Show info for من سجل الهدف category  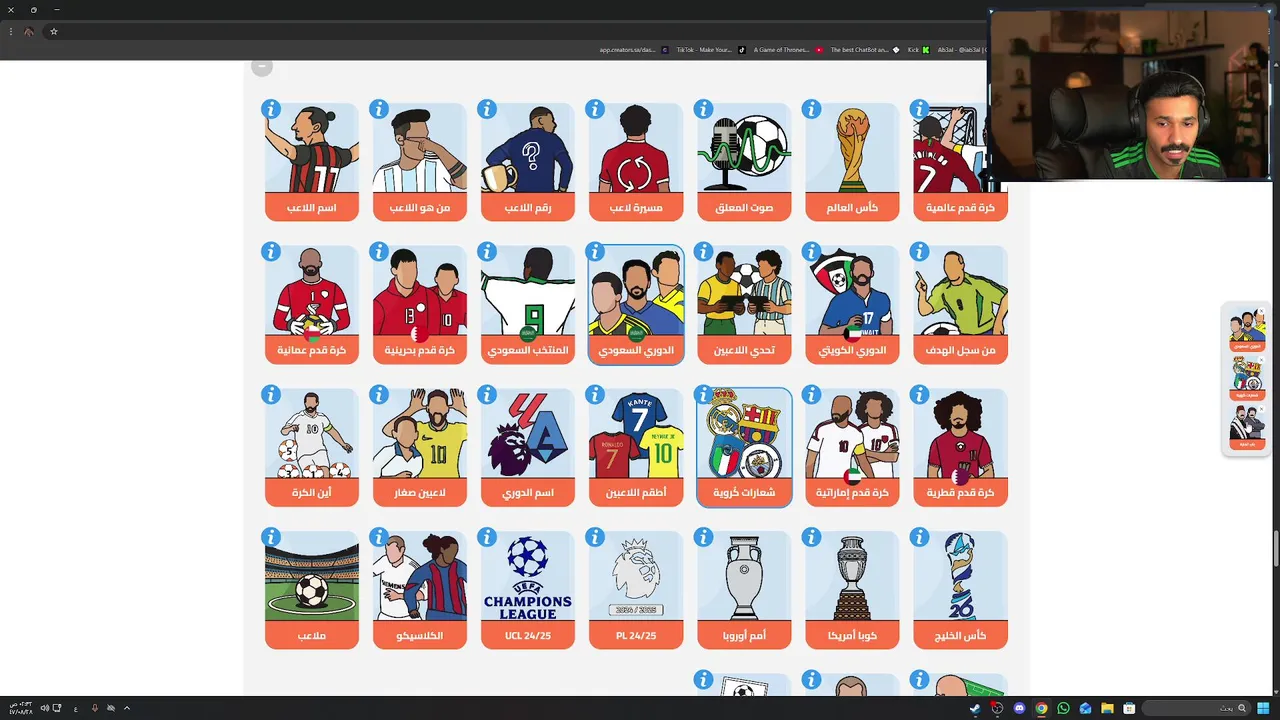[919, 252]
